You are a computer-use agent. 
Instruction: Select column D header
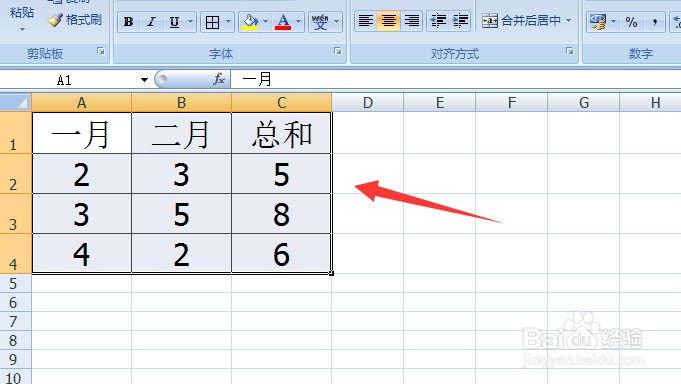pos(368,103)
